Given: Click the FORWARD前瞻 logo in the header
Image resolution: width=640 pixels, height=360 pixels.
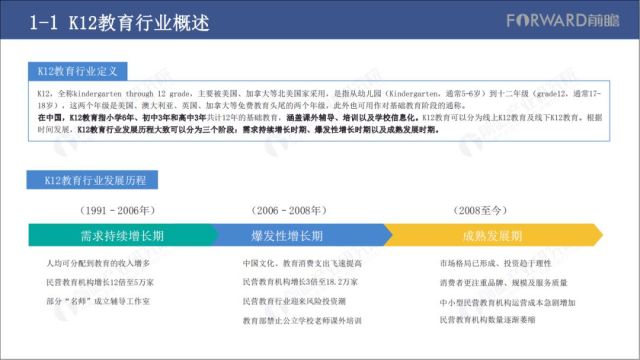Looking at the screenshot, I should pos(563,20).
